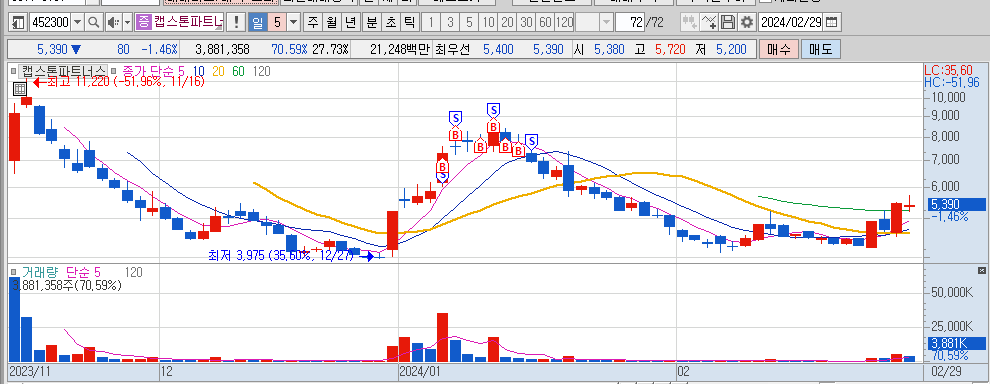Image resolution: width=990 pixels, height=384 pixels.
Task: Click the gray 120 moving average label
Action: click(x=261, y=71)
